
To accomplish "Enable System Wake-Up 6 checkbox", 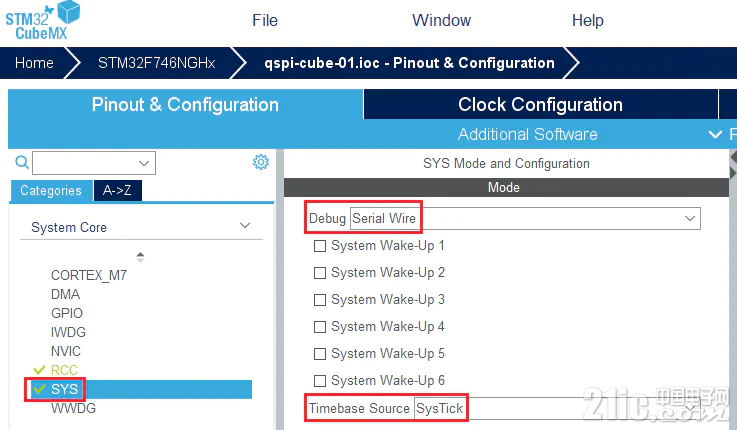I will [x=320, y=381].
